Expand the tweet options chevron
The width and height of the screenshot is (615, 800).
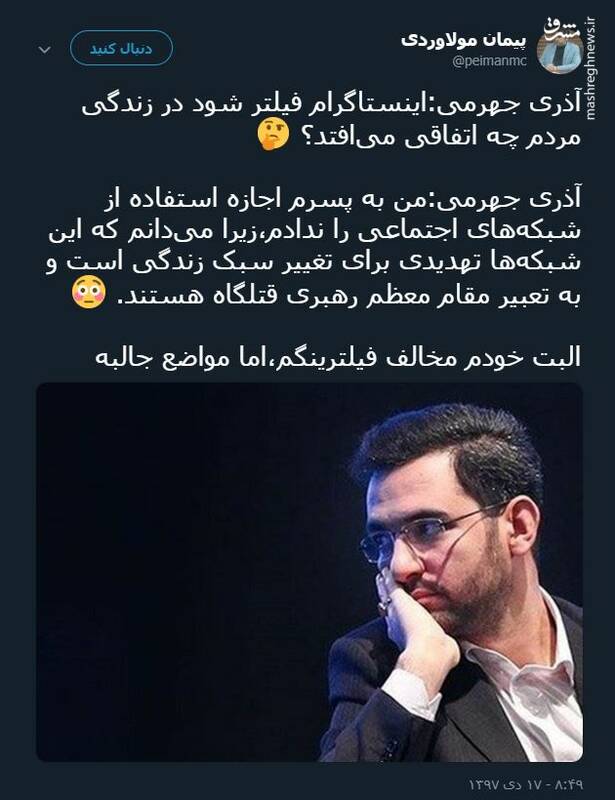coord(45,49)
